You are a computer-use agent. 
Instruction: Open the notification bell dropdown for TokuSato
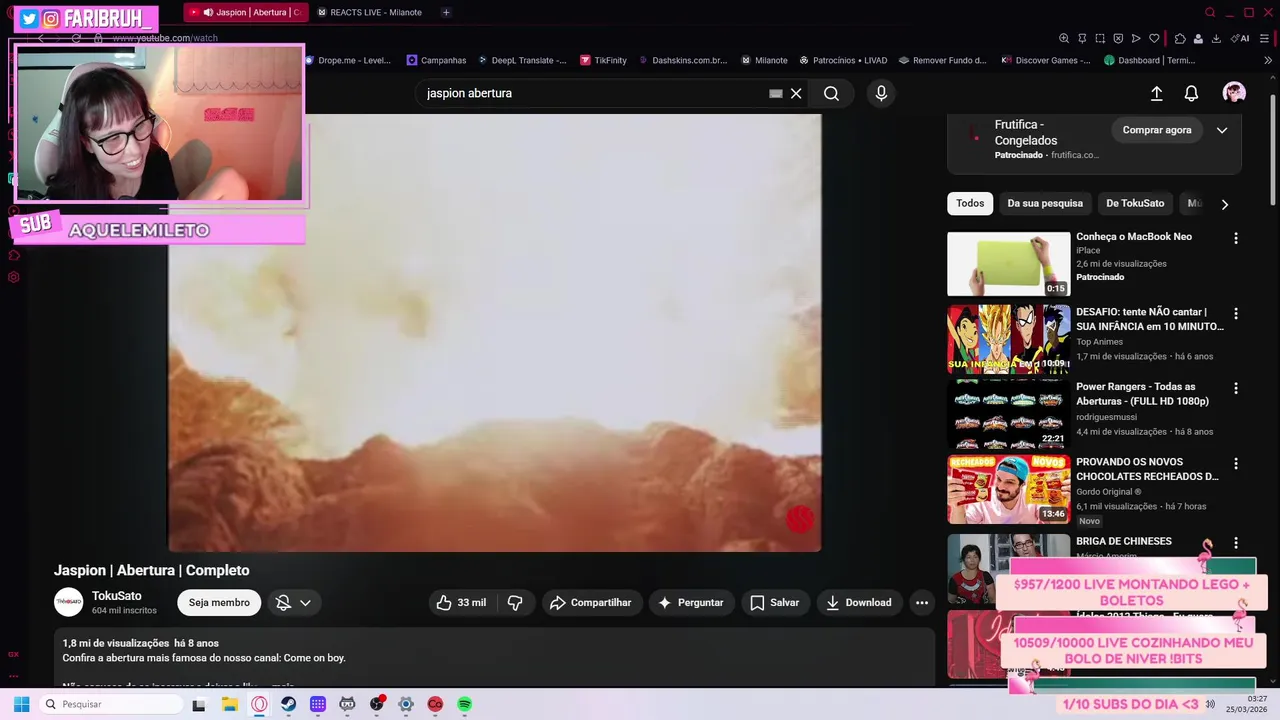(294, 602)
